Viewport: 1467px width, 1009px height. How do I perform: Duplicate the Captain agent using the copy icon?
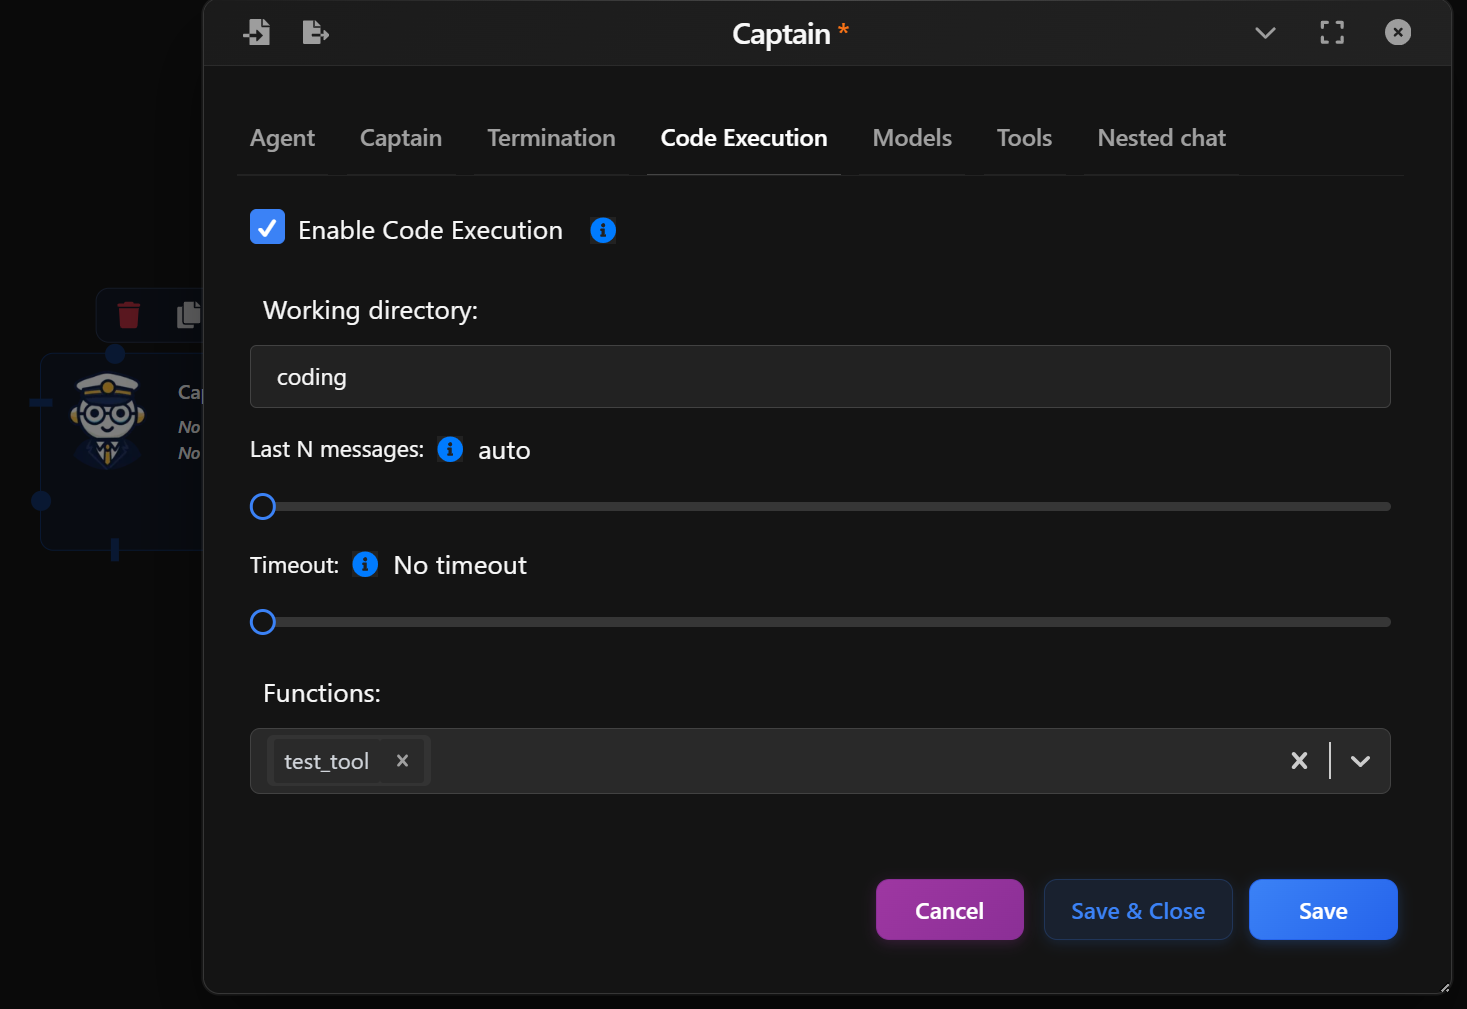(x=187, y=314)
